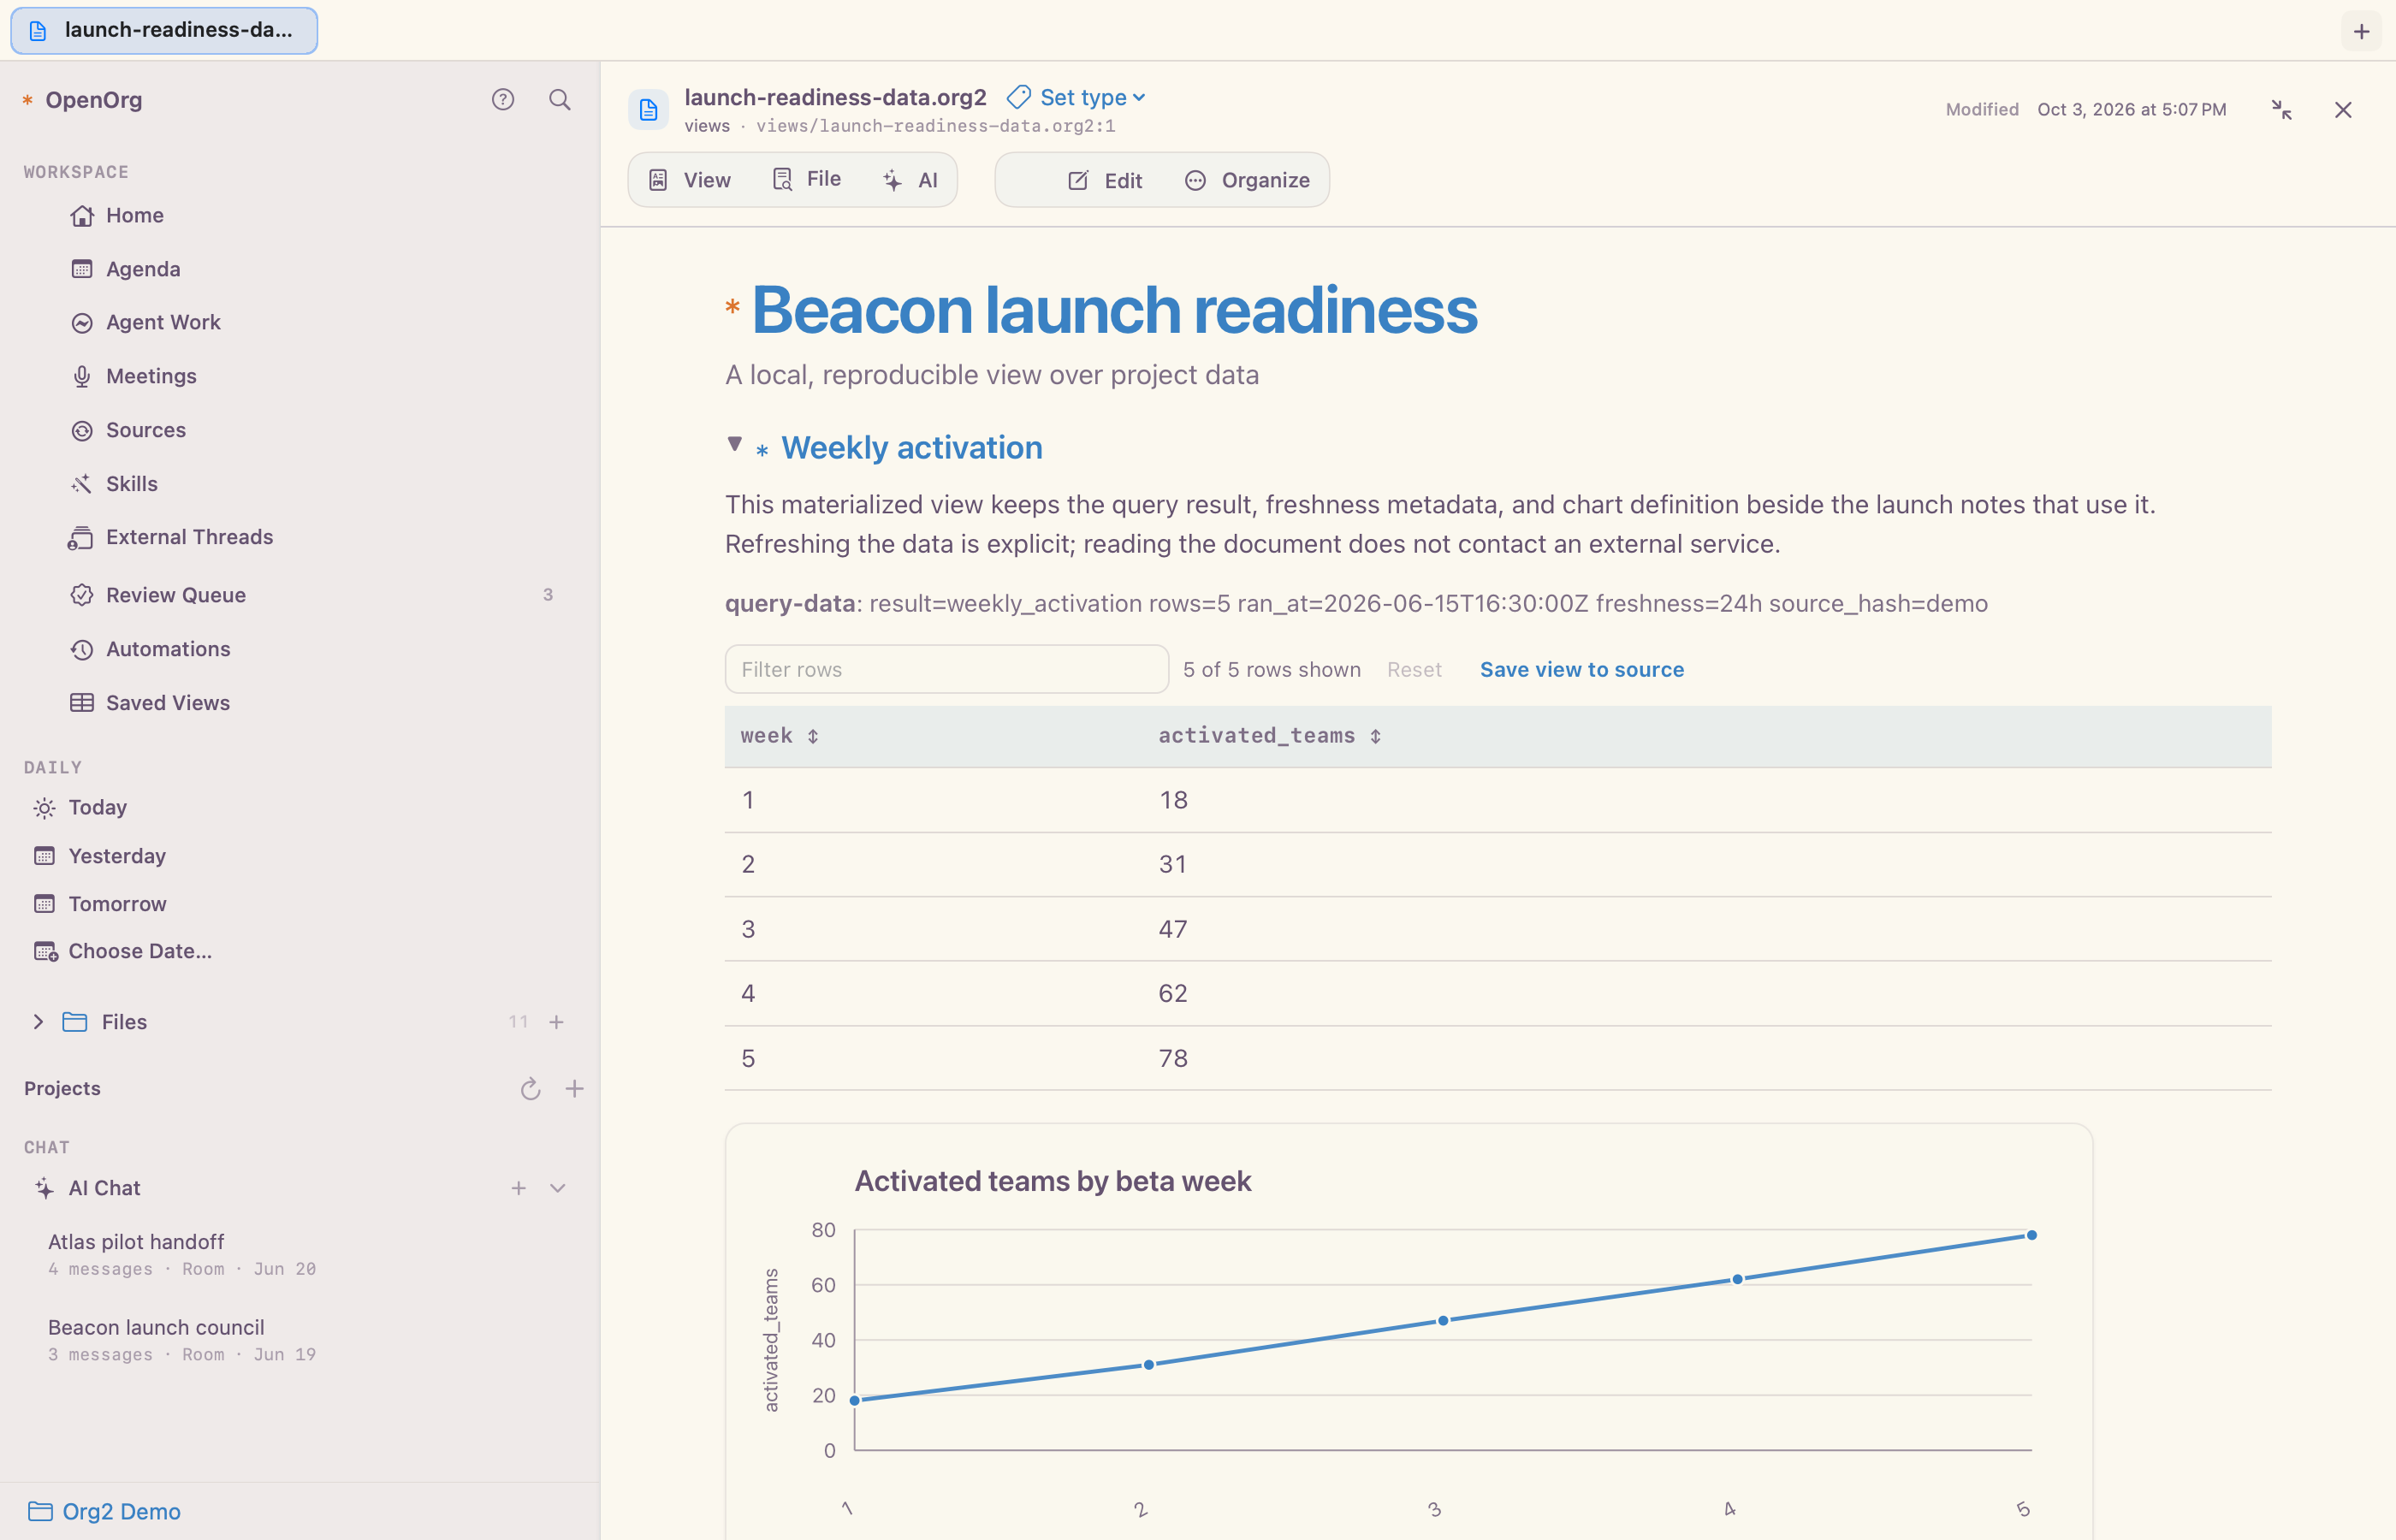The image size is (2396, 1540).
Task: Switch to View mode
Action: (691, 180)
